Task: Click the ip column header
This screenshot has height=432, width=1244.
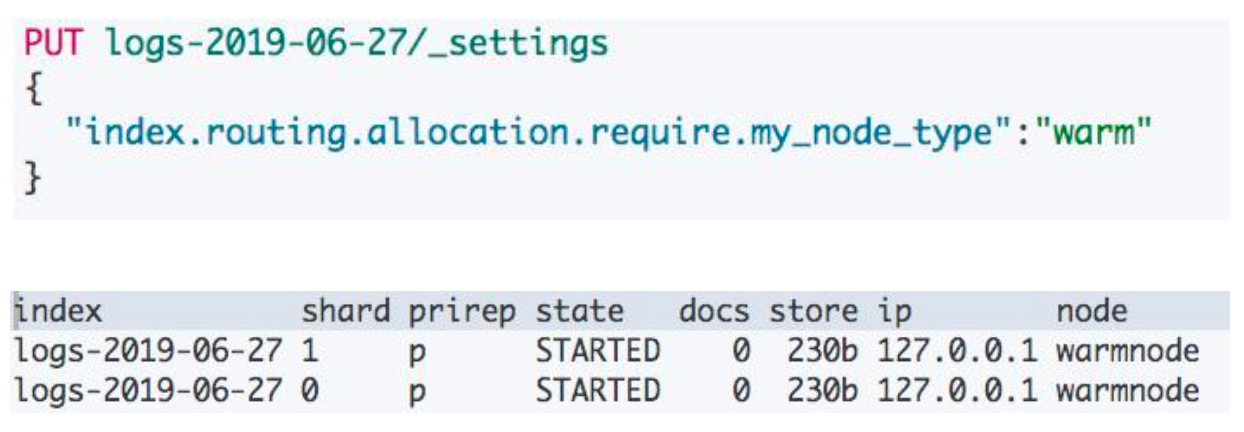Action: [894, 313]
